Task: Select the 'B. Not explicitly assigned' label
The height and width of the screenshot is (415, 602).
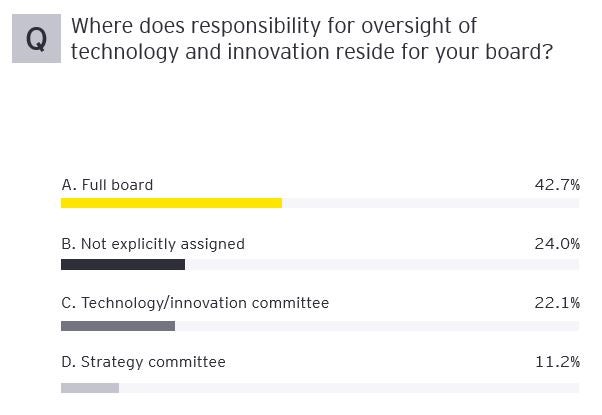Action: tap(153, 244)
